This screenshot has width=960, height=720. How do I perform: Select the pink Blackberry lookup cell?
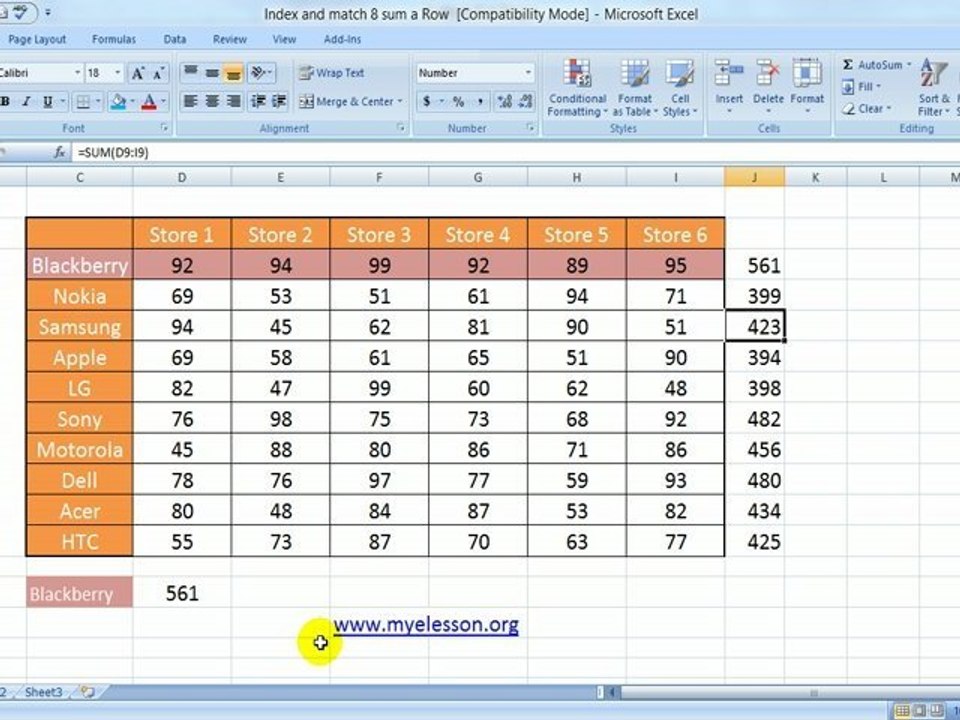(80, 593)
